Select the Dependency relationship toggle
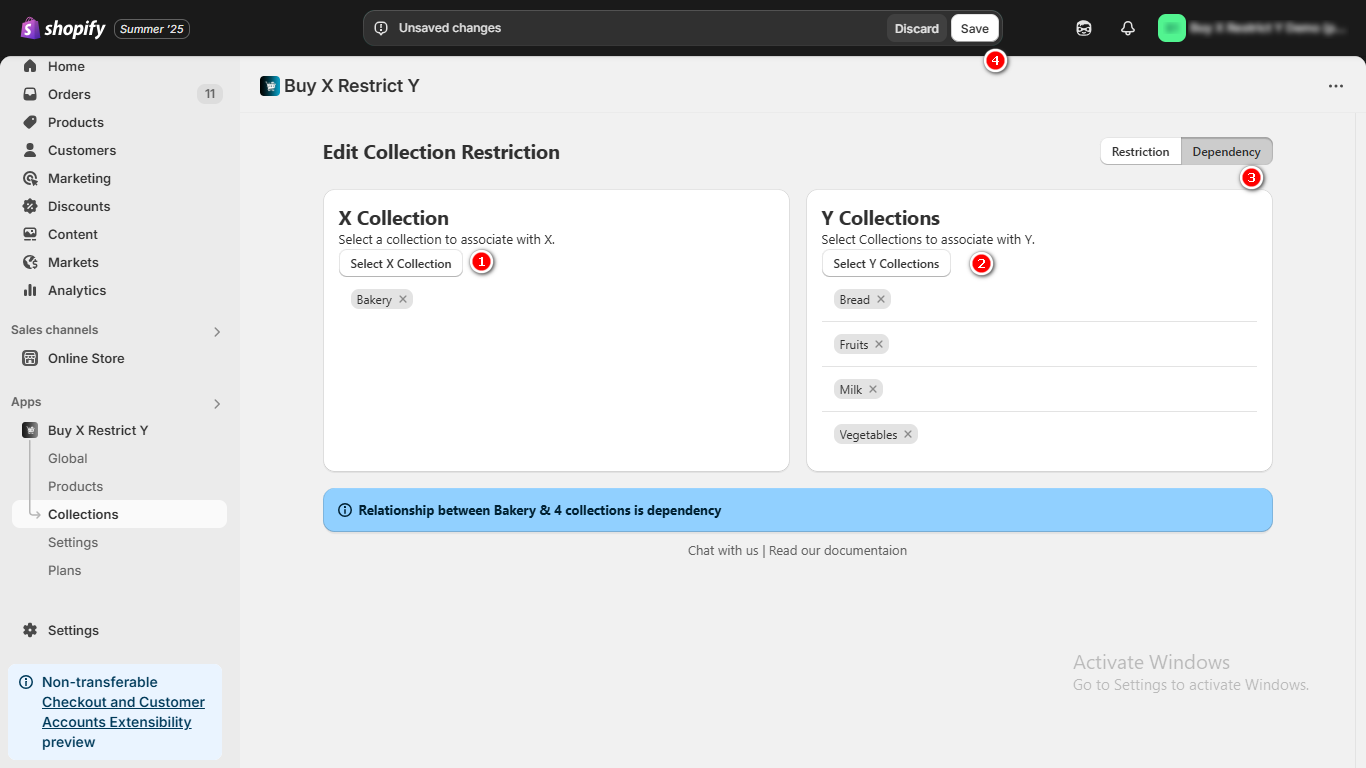Image resolution: width=1366 pixels, height=768 pixels. (1226, 152)
